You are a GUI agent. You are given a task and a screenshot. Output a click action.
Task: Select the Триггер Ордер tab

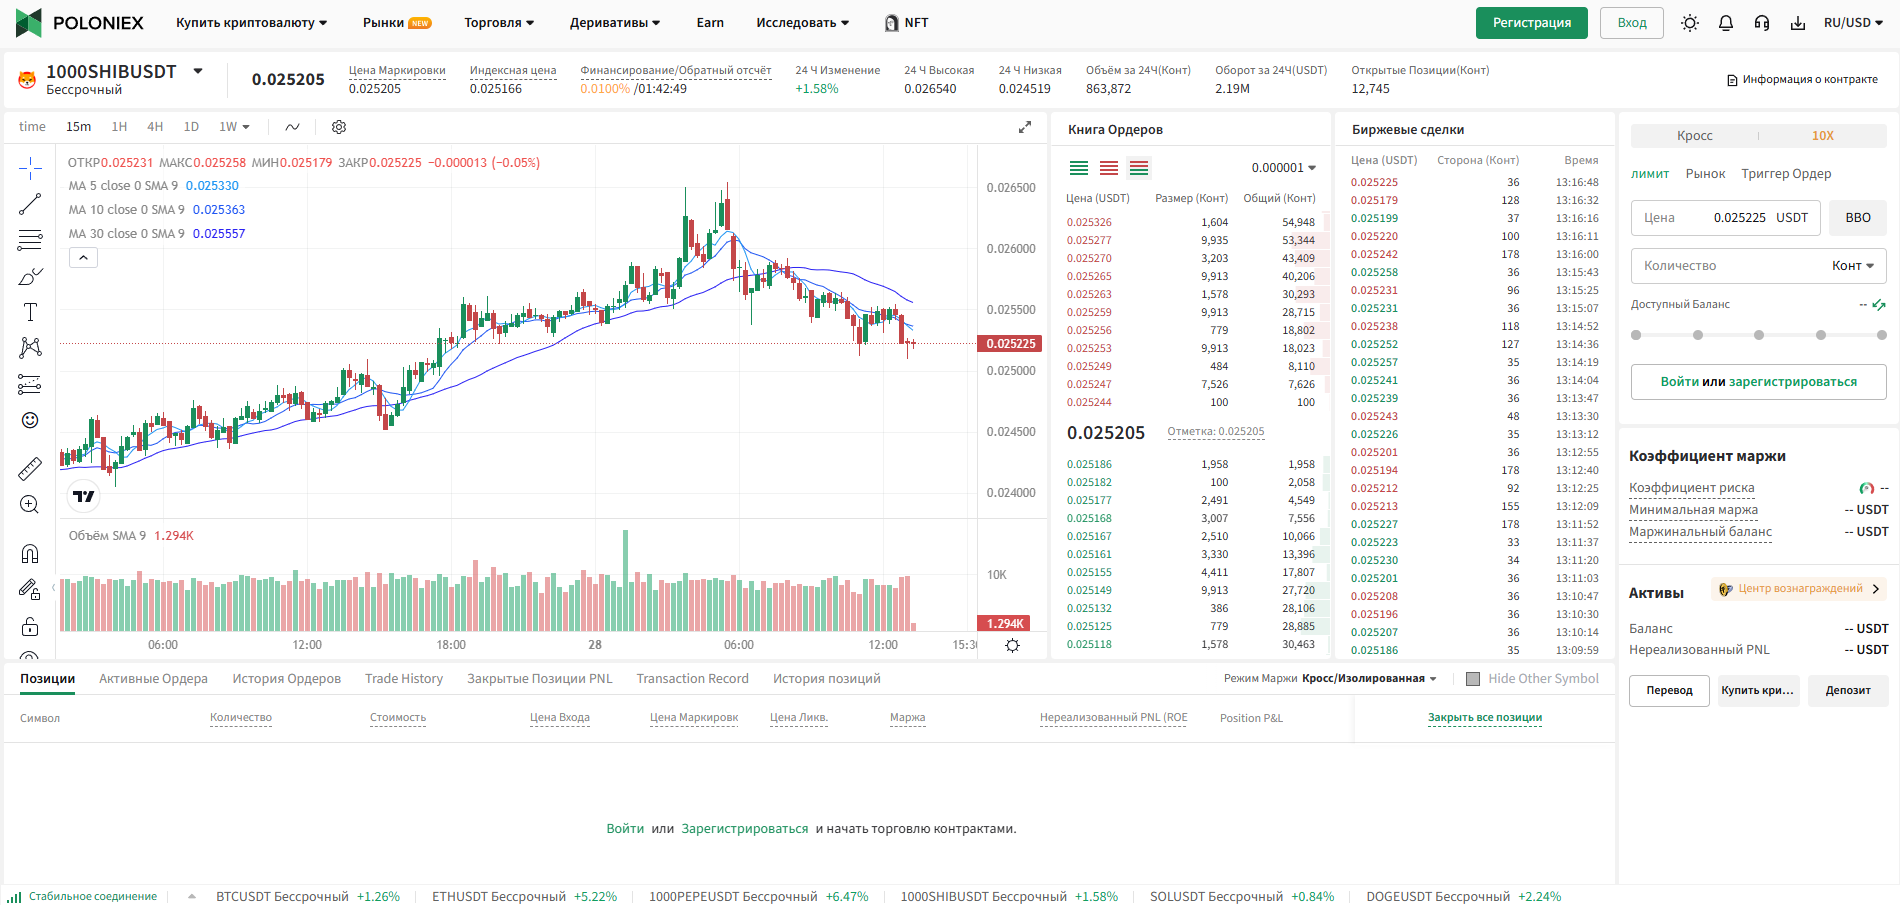tap(1786, 174)
